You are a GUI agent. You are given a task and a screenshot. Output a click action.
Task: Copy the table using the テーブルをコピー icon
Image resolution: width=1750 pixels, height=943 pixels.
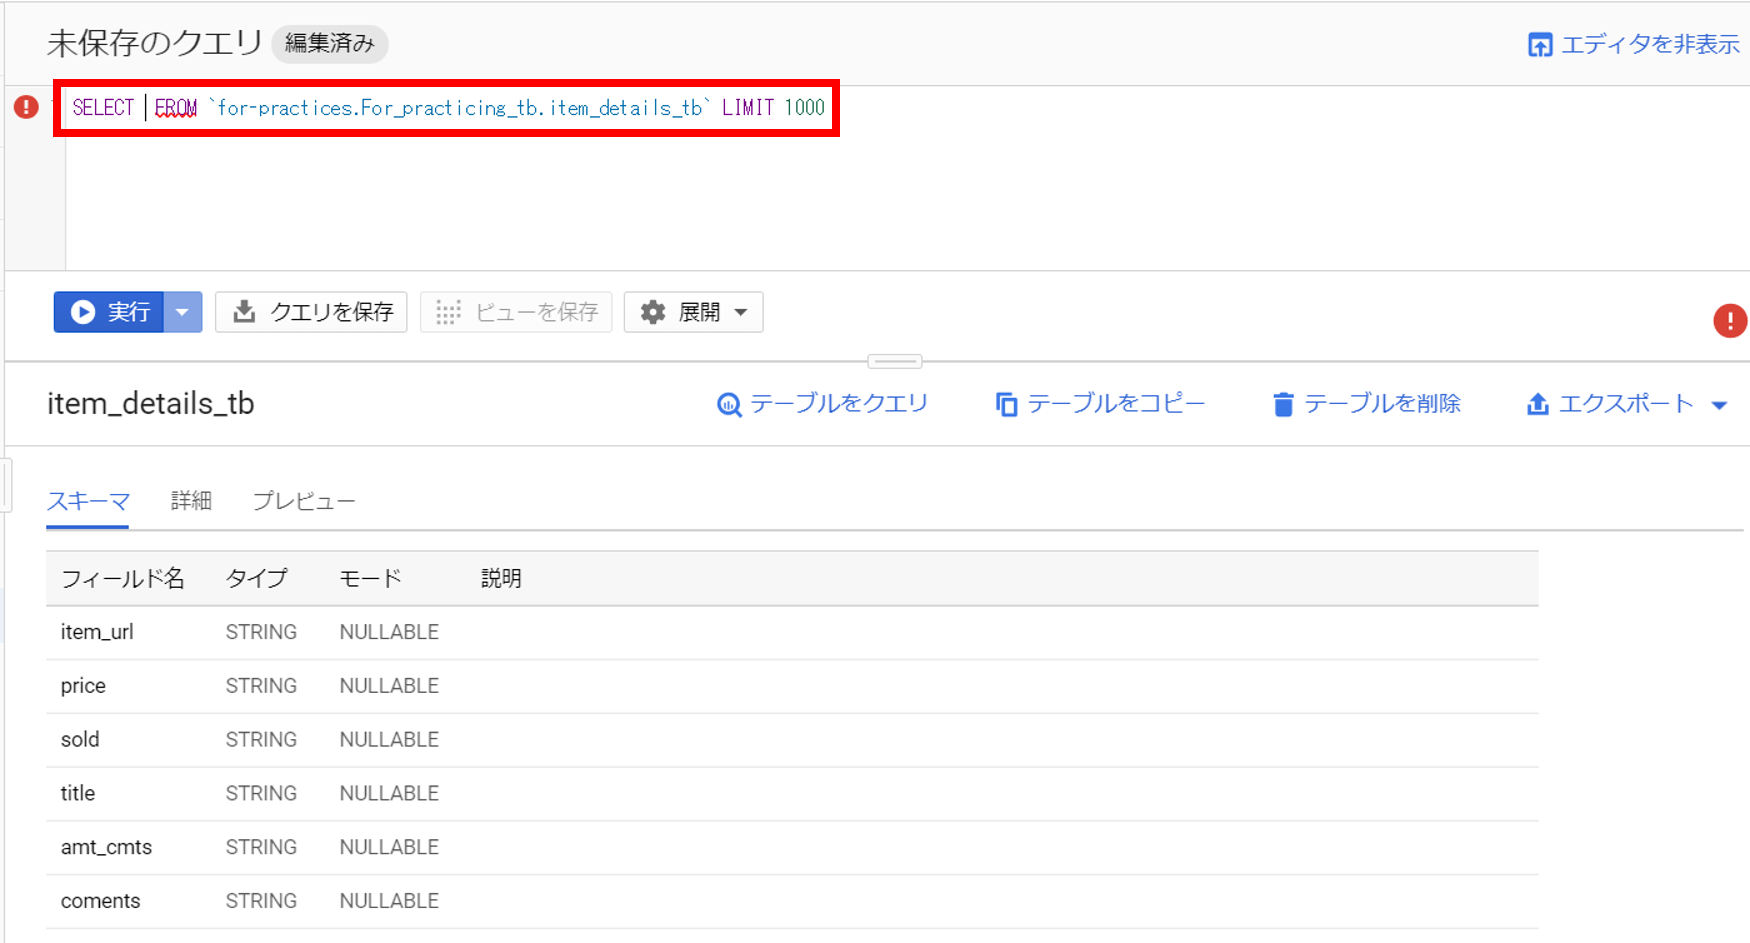pyautogui.click(x=1006, y=404)
